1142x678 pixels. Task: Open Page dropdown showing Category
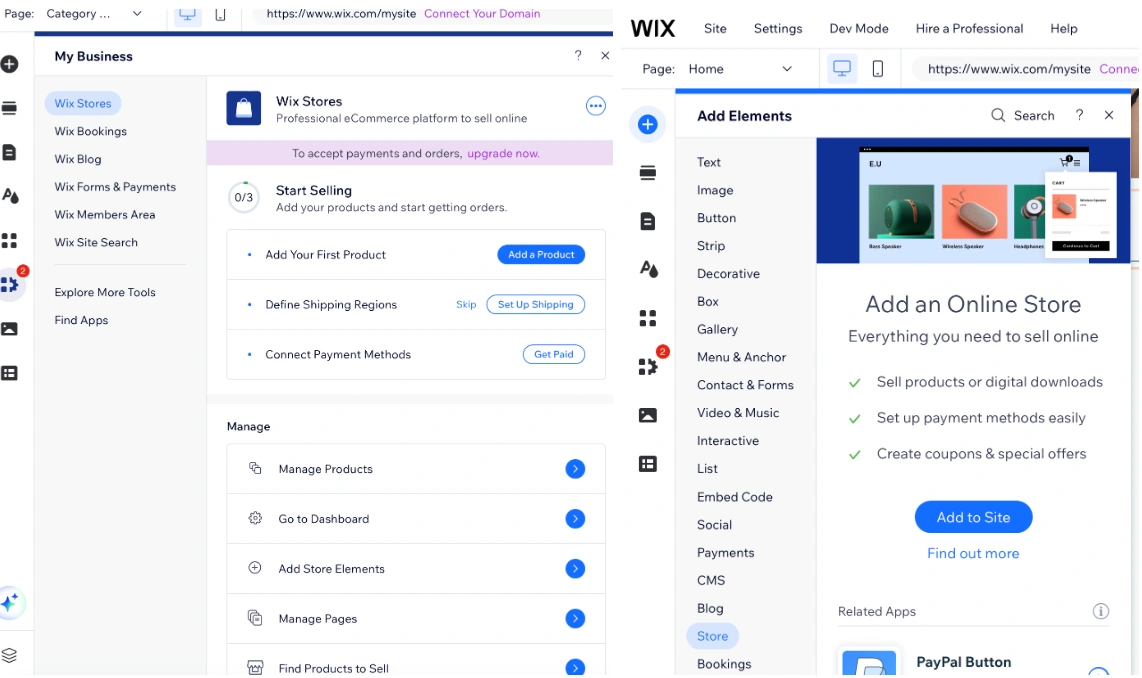click(95, 14)
